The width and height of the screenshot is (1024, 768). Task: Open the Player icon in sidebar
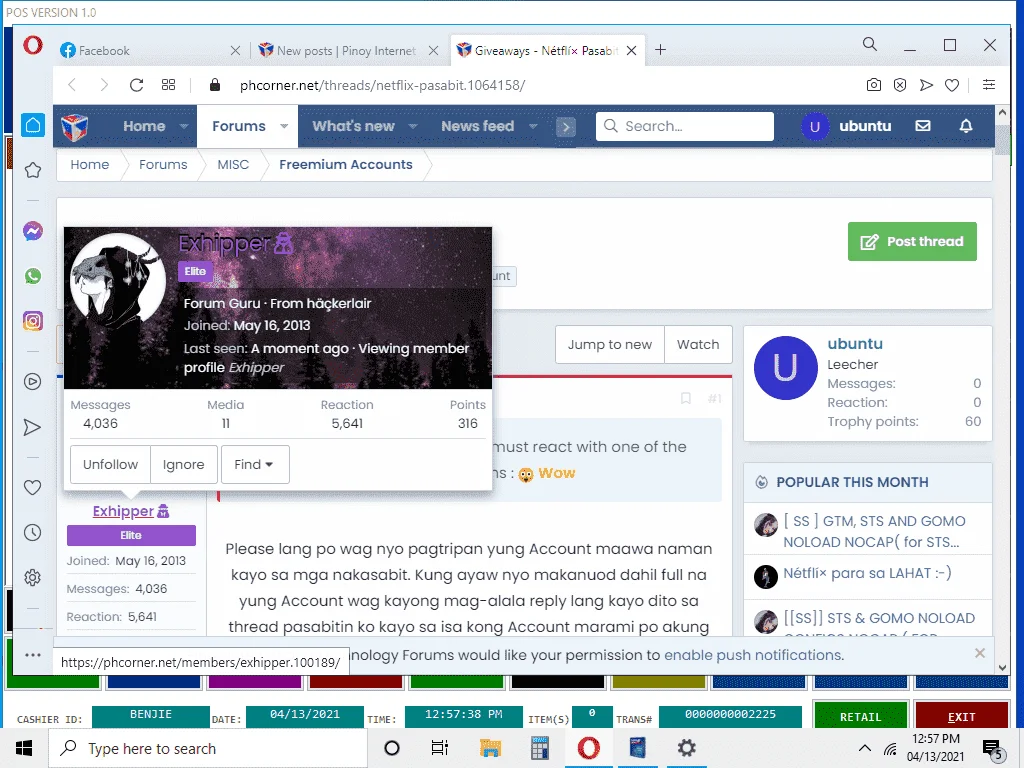pos(33,381)
